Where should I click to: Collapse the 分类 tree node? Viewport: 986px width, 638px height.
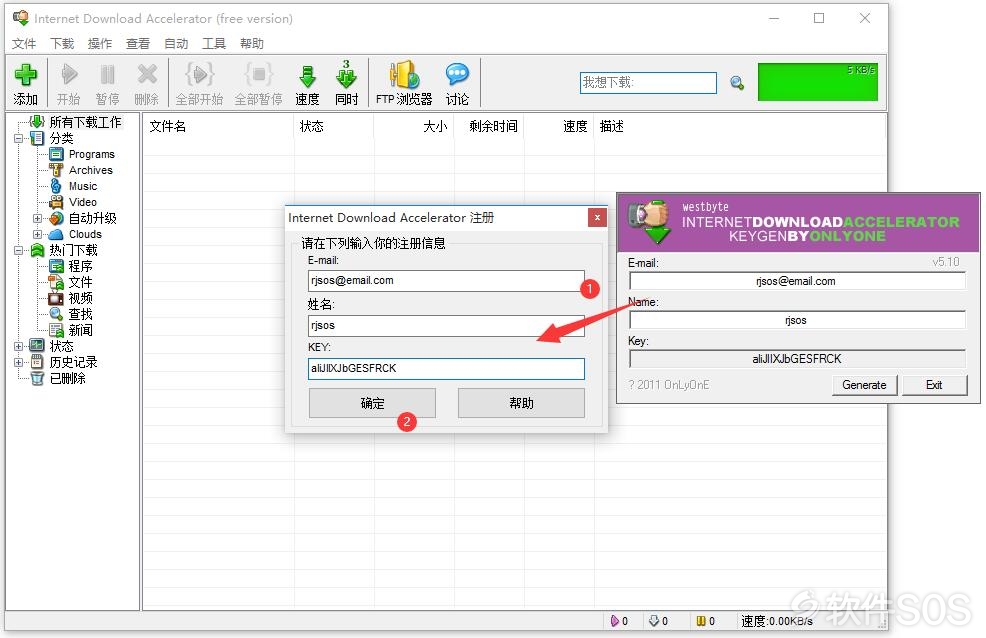[18, 138]
